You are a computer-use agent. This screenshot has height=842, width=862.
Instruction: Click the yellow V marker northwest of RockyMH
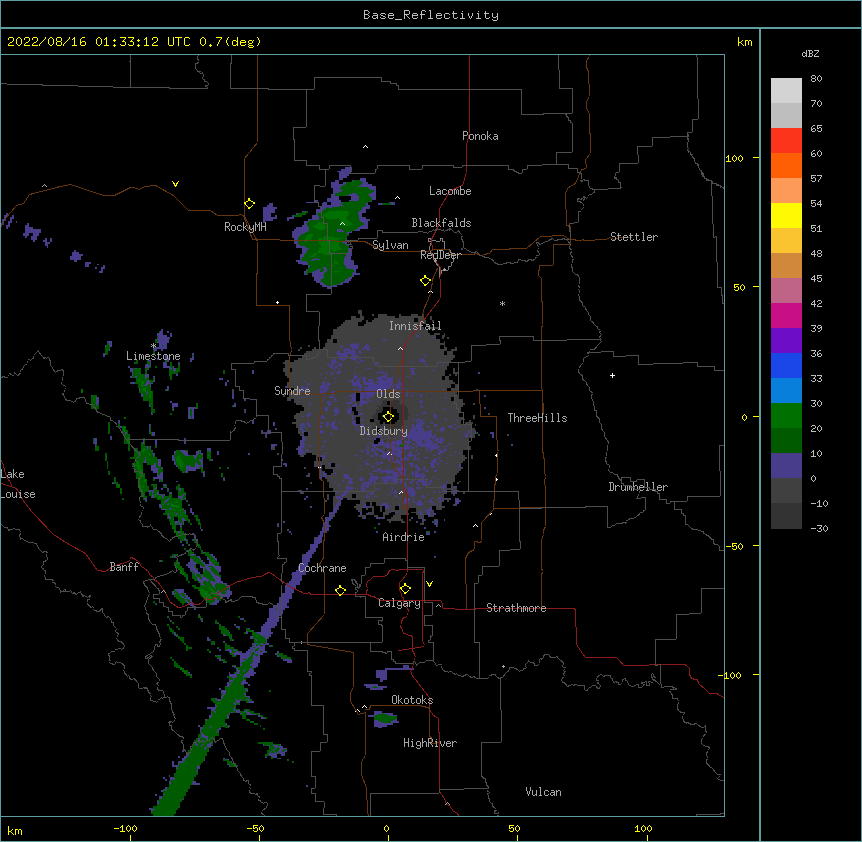(x=175, y=184)
